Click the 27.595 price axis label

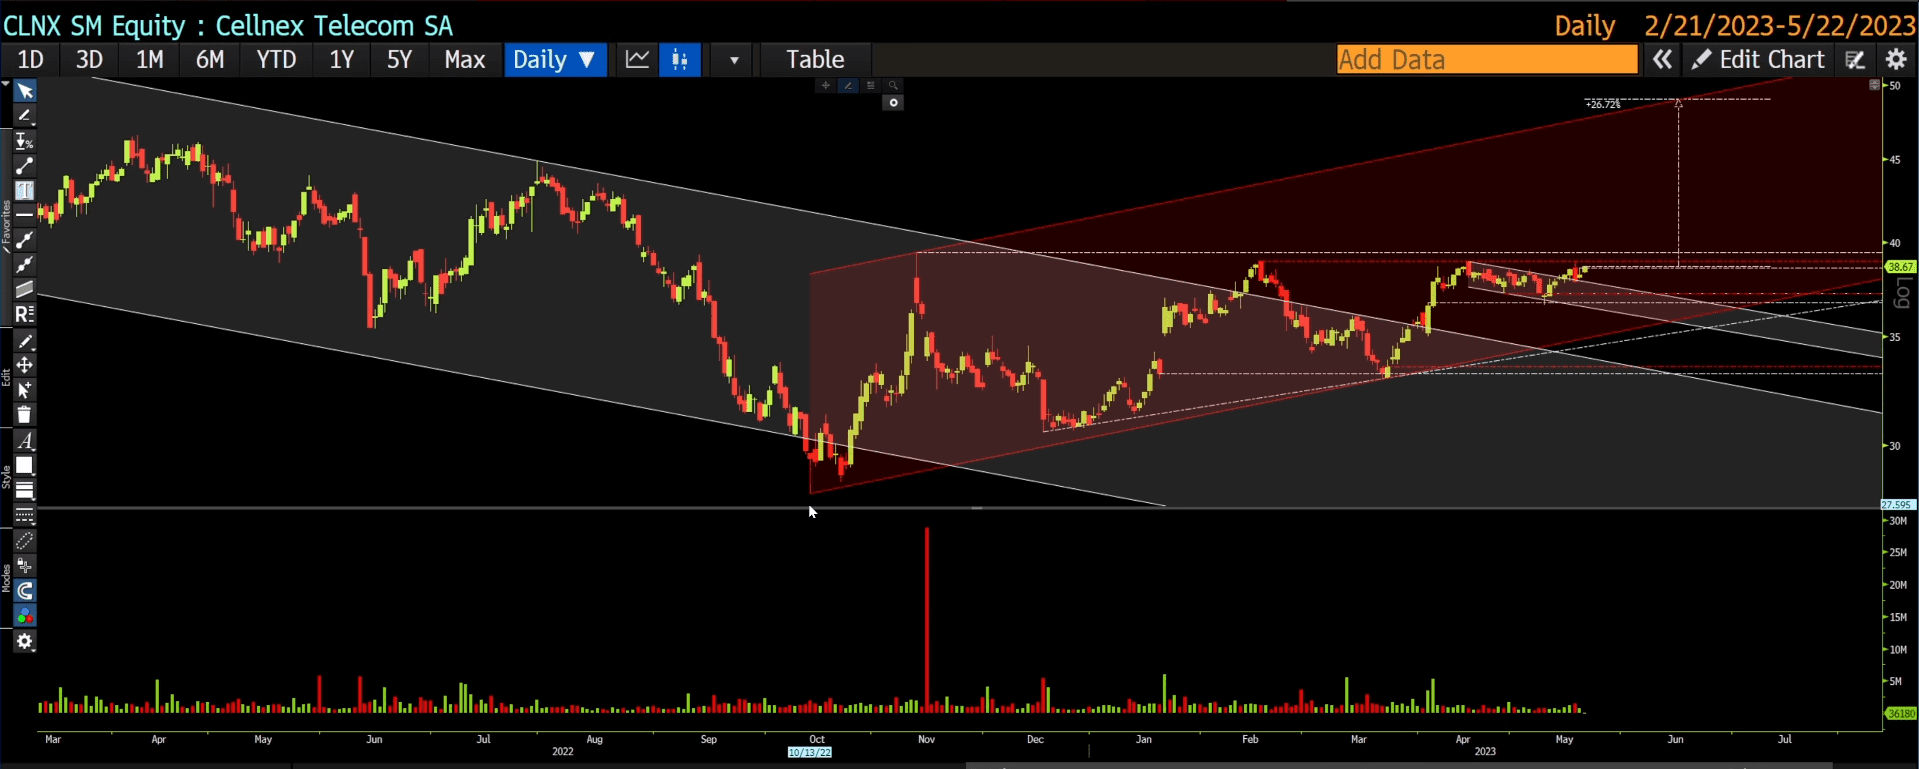[1898, 505]
